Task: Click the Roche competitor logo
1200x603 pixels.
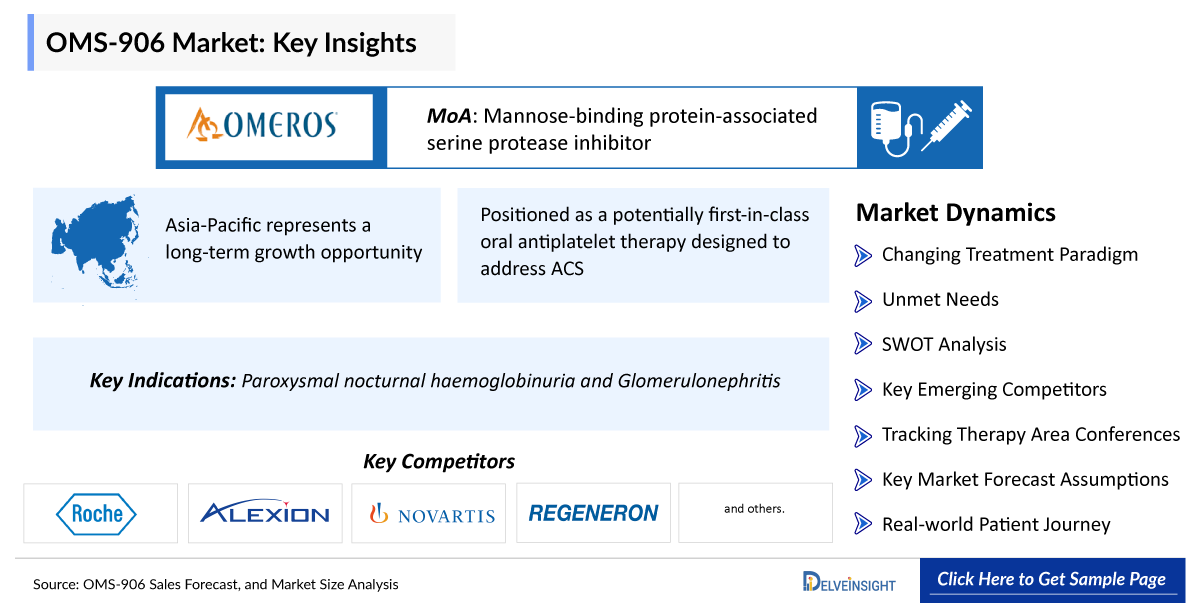Action: 100,513
